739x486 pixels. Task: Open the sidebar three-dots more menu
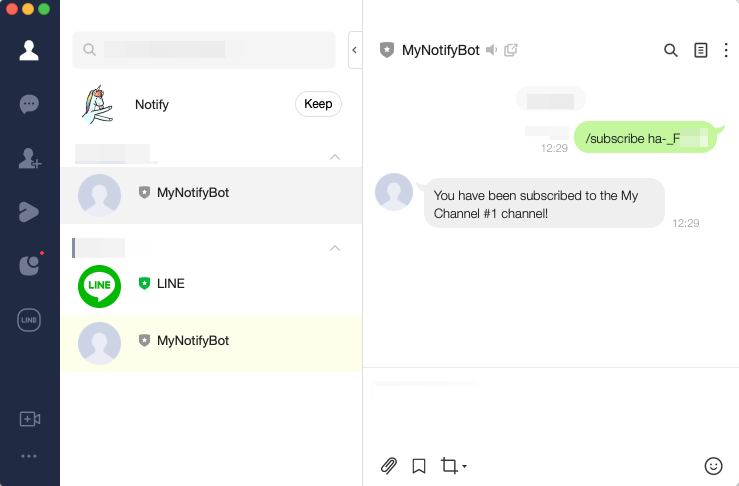29,456
